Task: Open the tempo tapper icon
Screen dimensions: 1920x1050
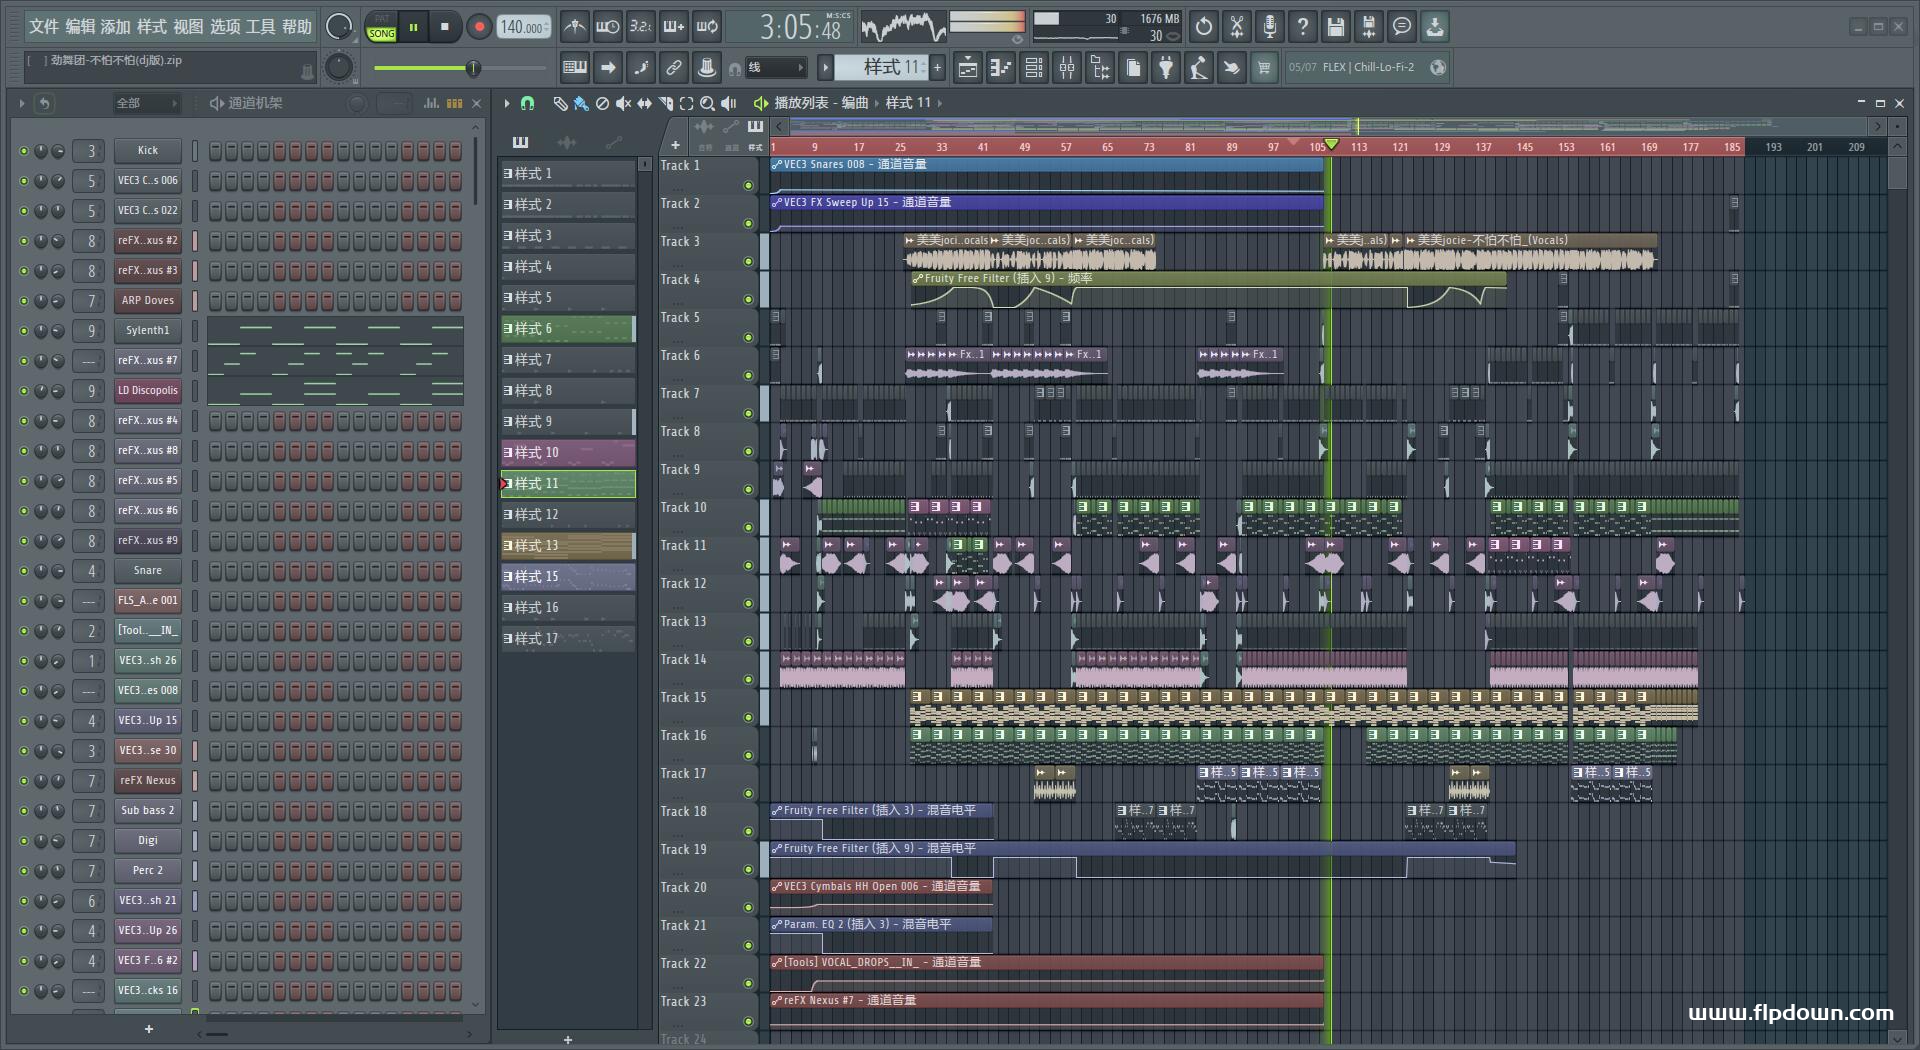Action: [x=1198, y=68]
